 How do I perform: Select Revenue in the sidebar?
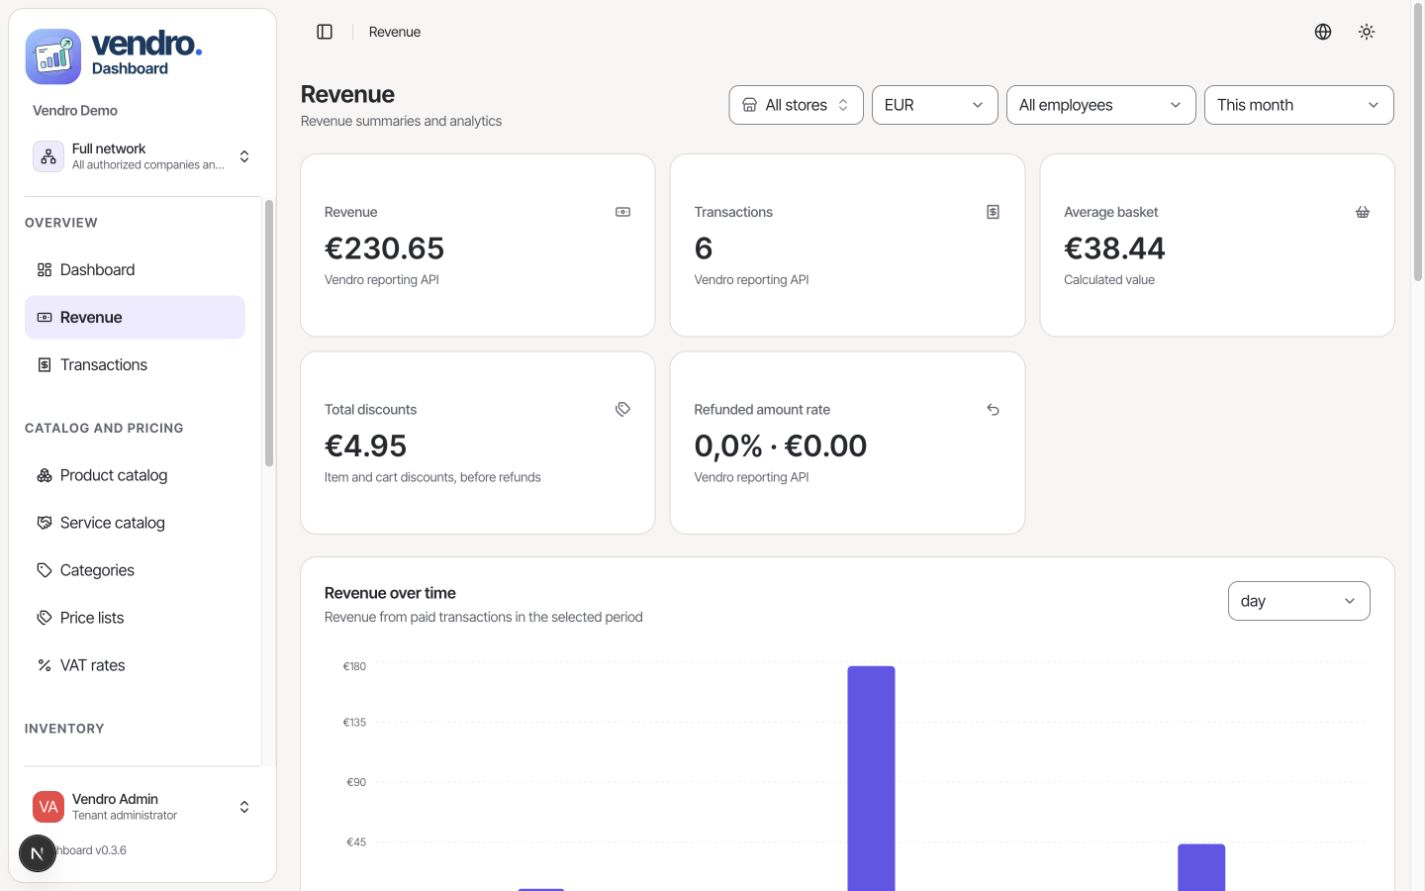[135, 317]
